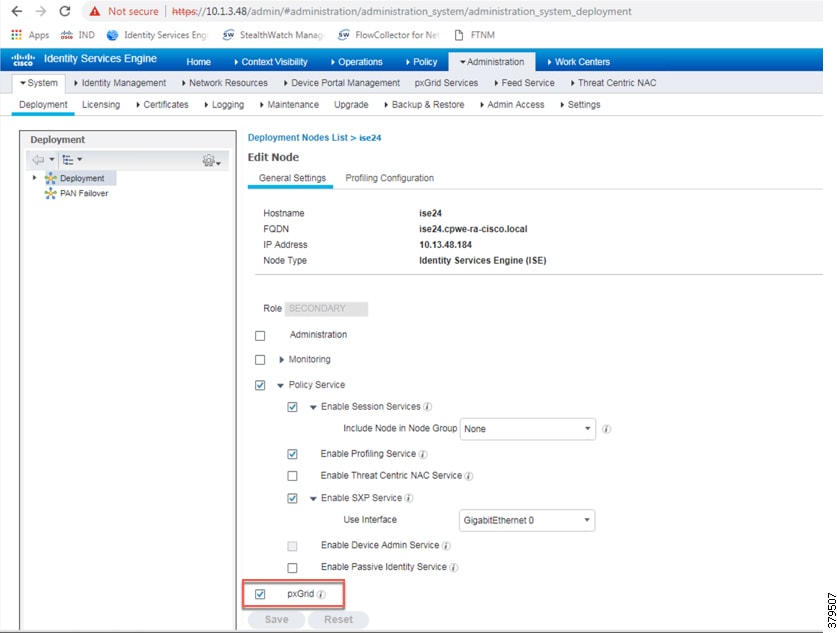
Task: Click the PAN Failover node icon
Action: pyautogui.click(x=51, y=193)
